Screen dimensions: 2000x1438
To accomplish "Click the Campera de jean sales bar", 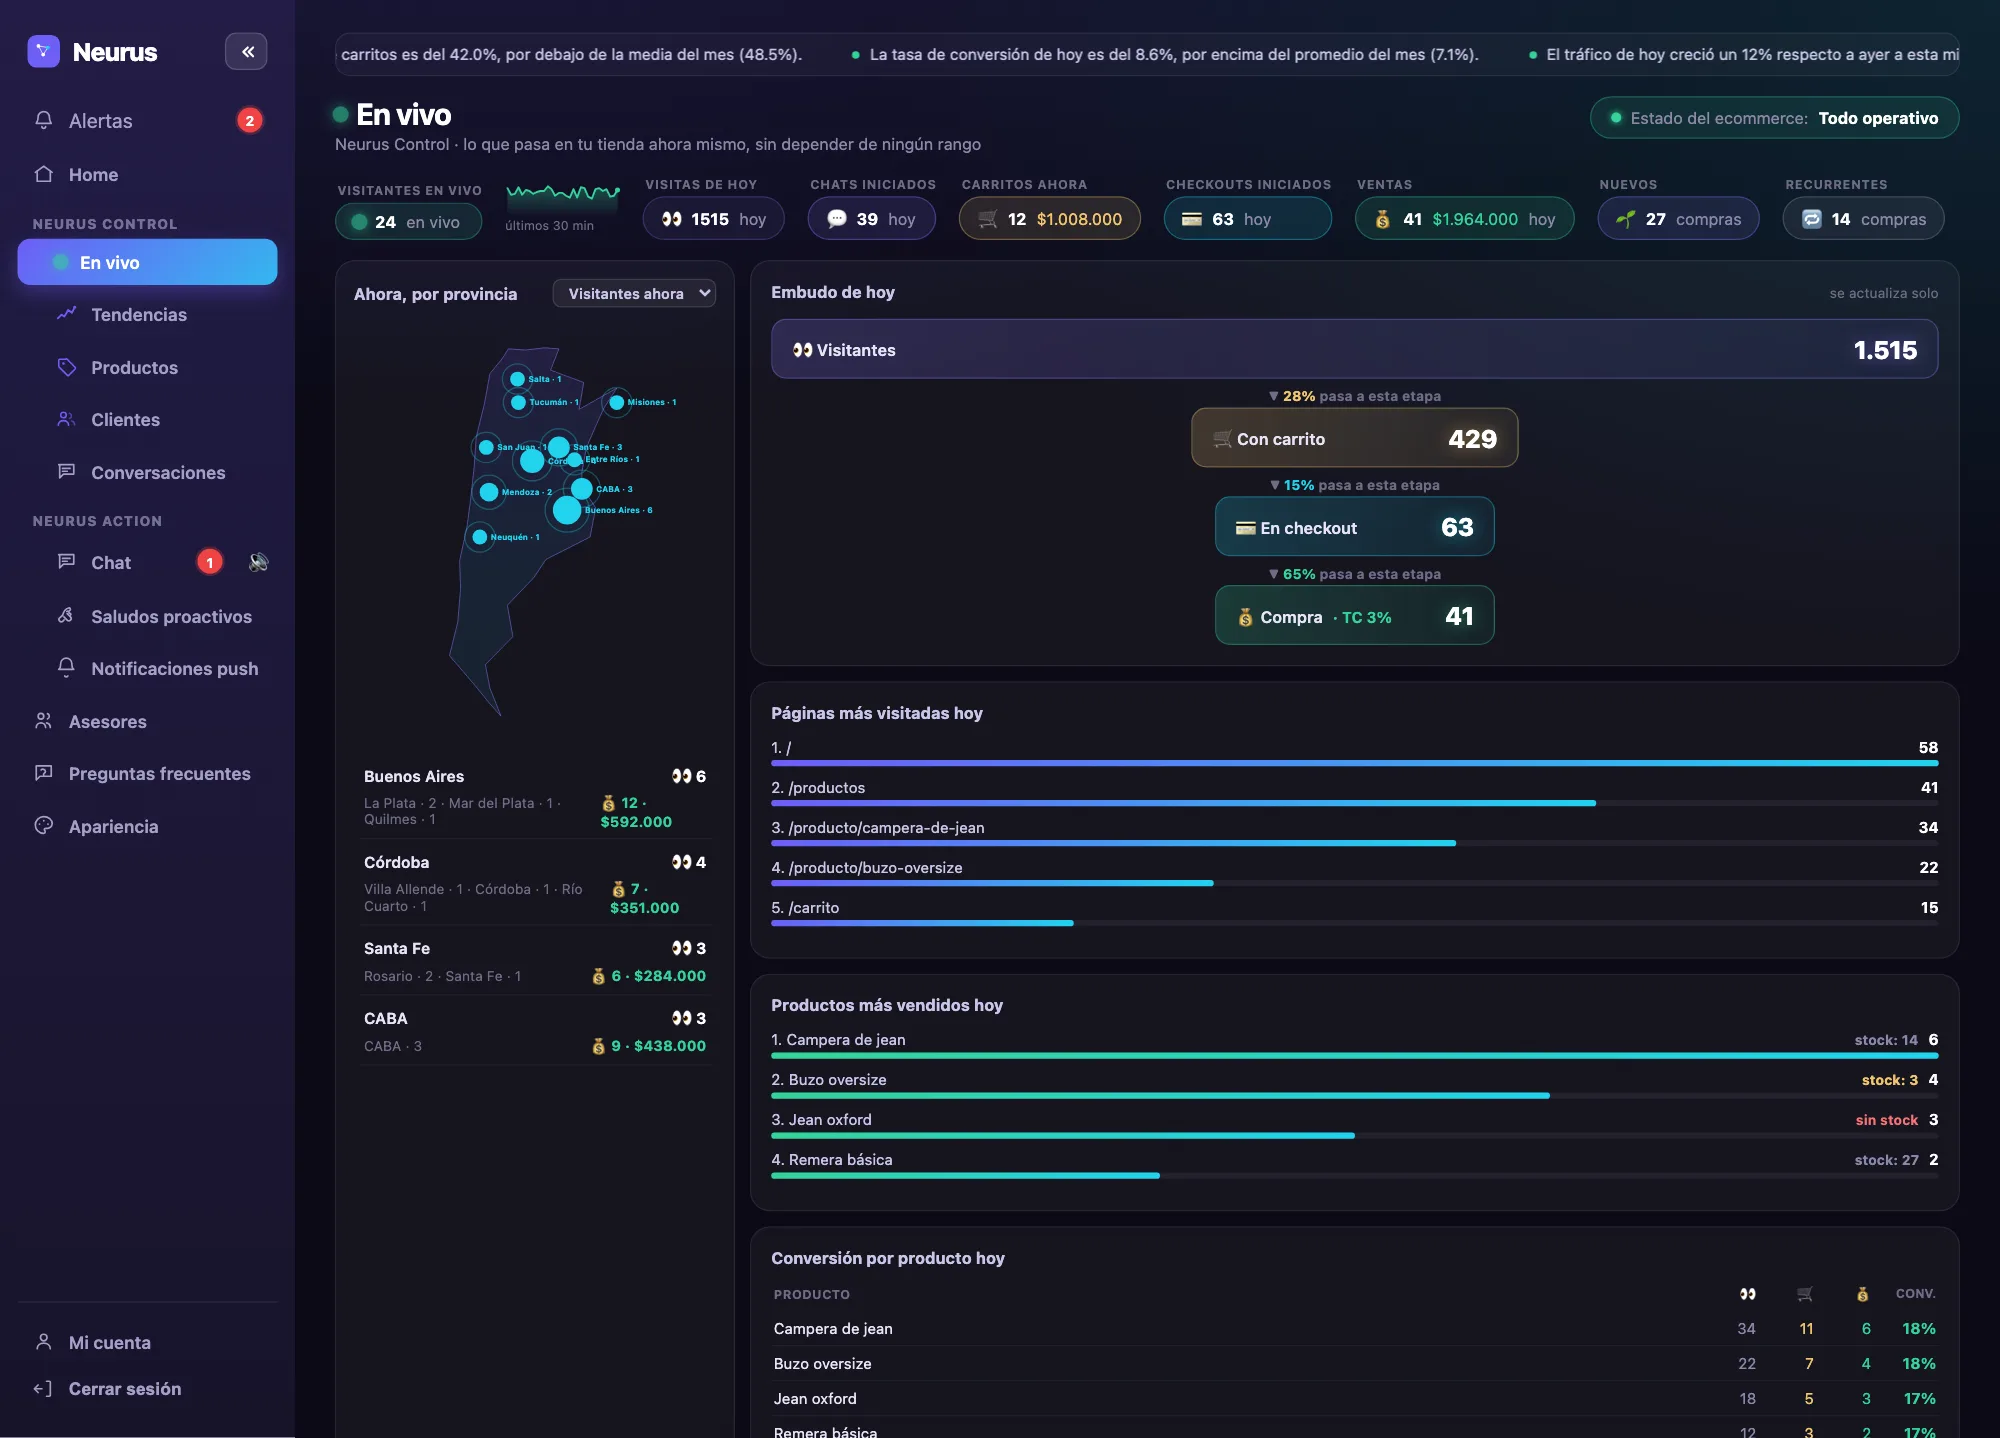I will 1354,1055.
